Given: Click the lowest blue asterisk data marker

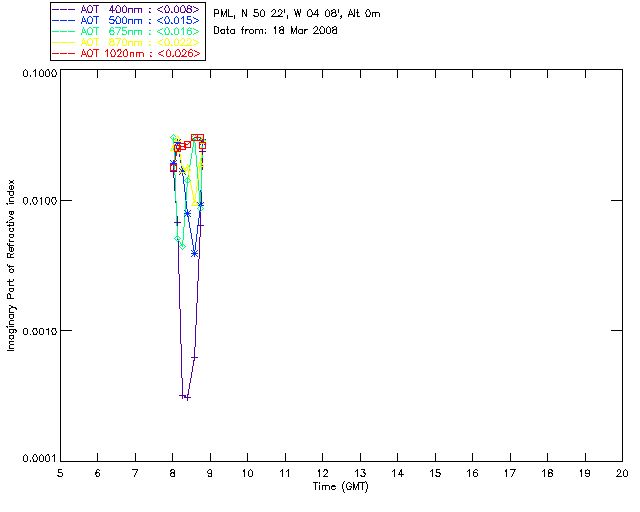Looking at the screenshot, I should pyautogui.click(x=195, y=254).
